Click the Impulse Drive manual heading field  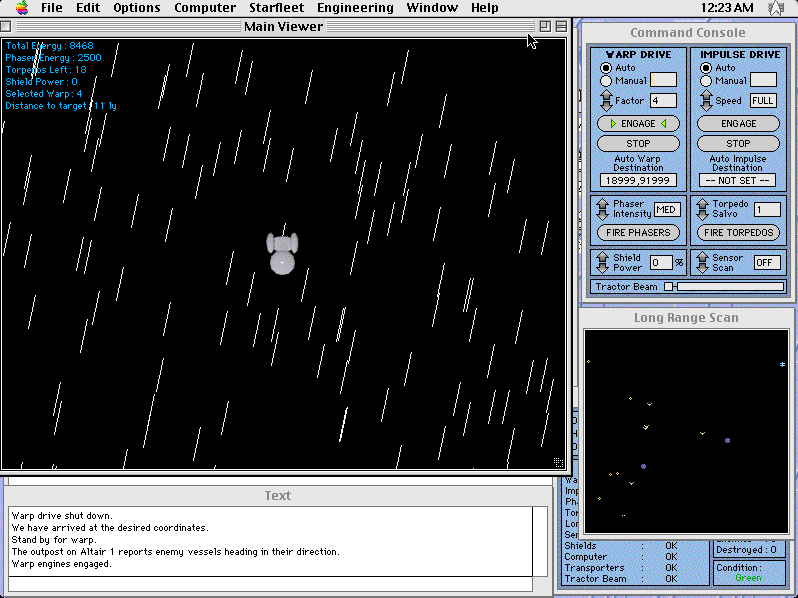pos(763,80)
